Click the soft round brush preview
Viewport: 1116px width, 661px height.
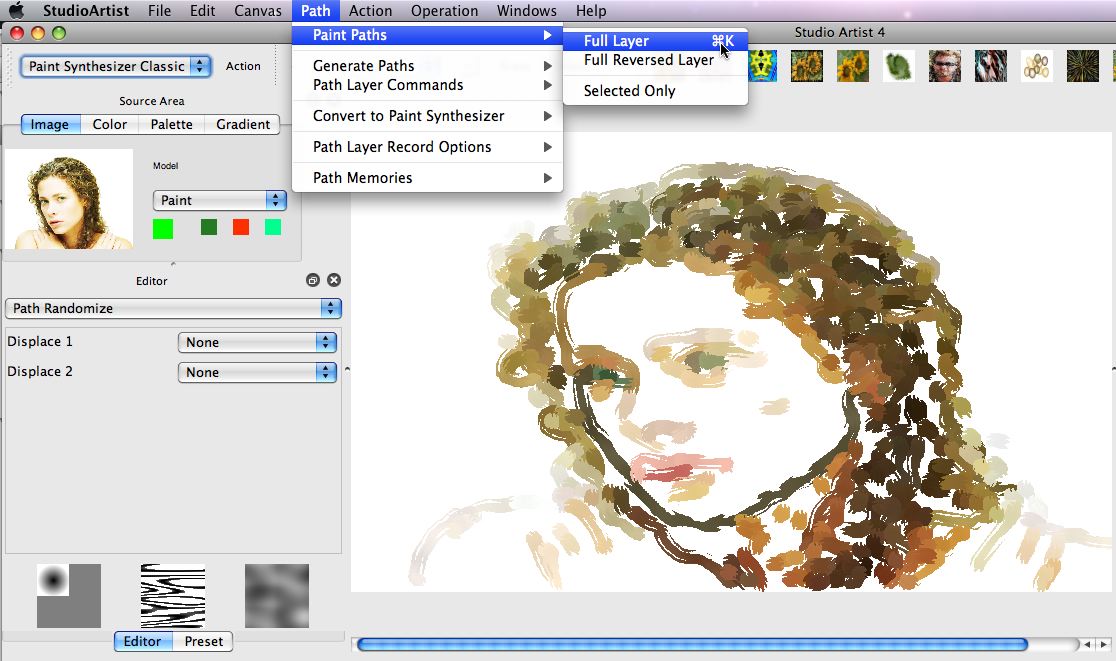[69, 596]
